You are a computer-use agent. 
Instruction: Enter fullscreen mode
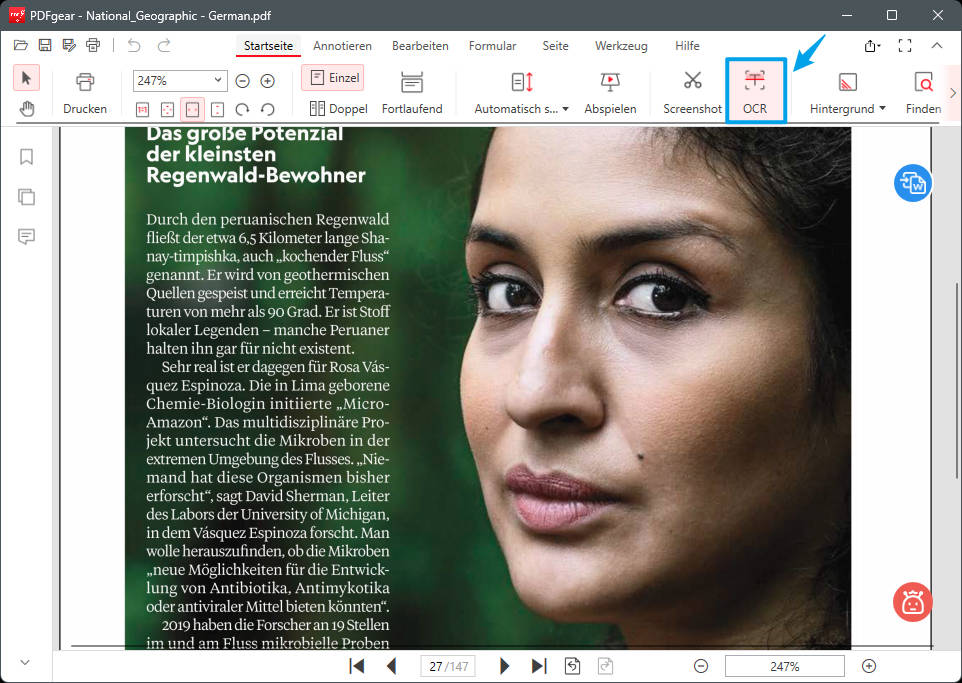[904, 45]
